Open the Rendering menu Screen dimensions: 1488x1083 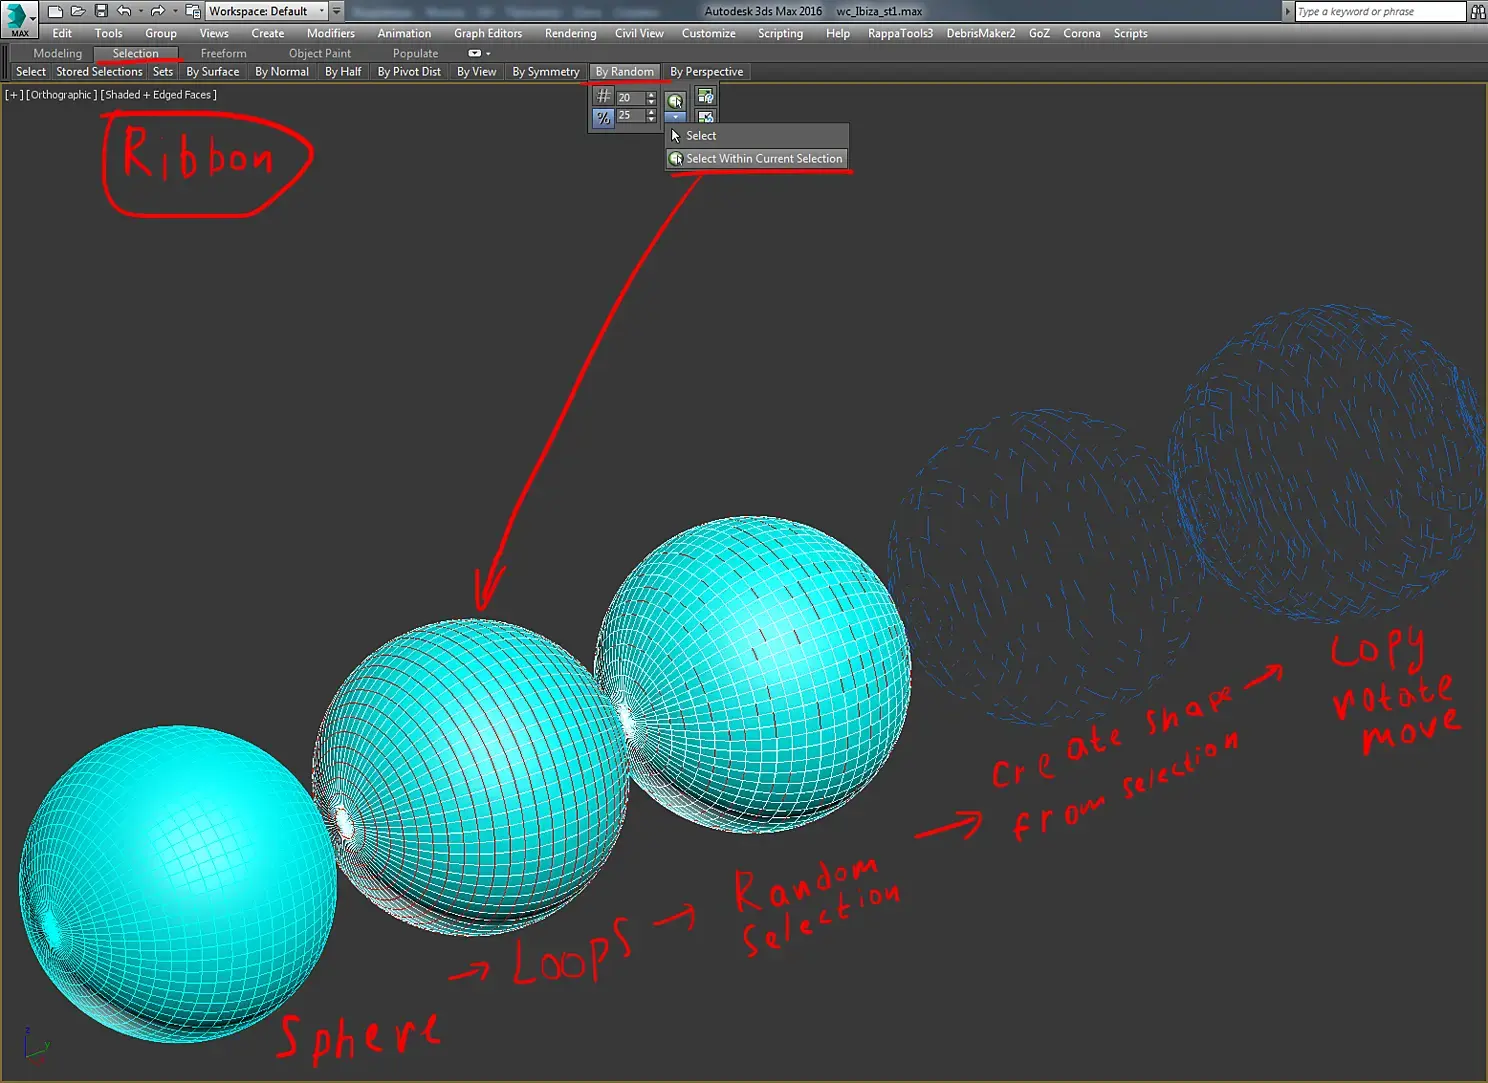pos(570,33)
